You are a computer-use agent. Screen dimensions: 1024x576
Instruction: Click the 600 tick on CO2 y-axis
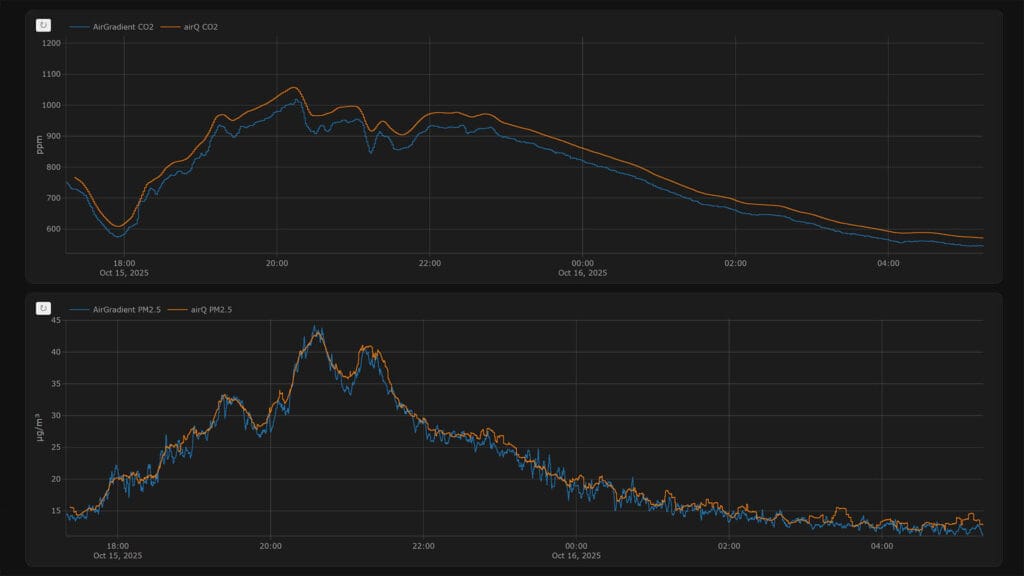tap(52, 229)
